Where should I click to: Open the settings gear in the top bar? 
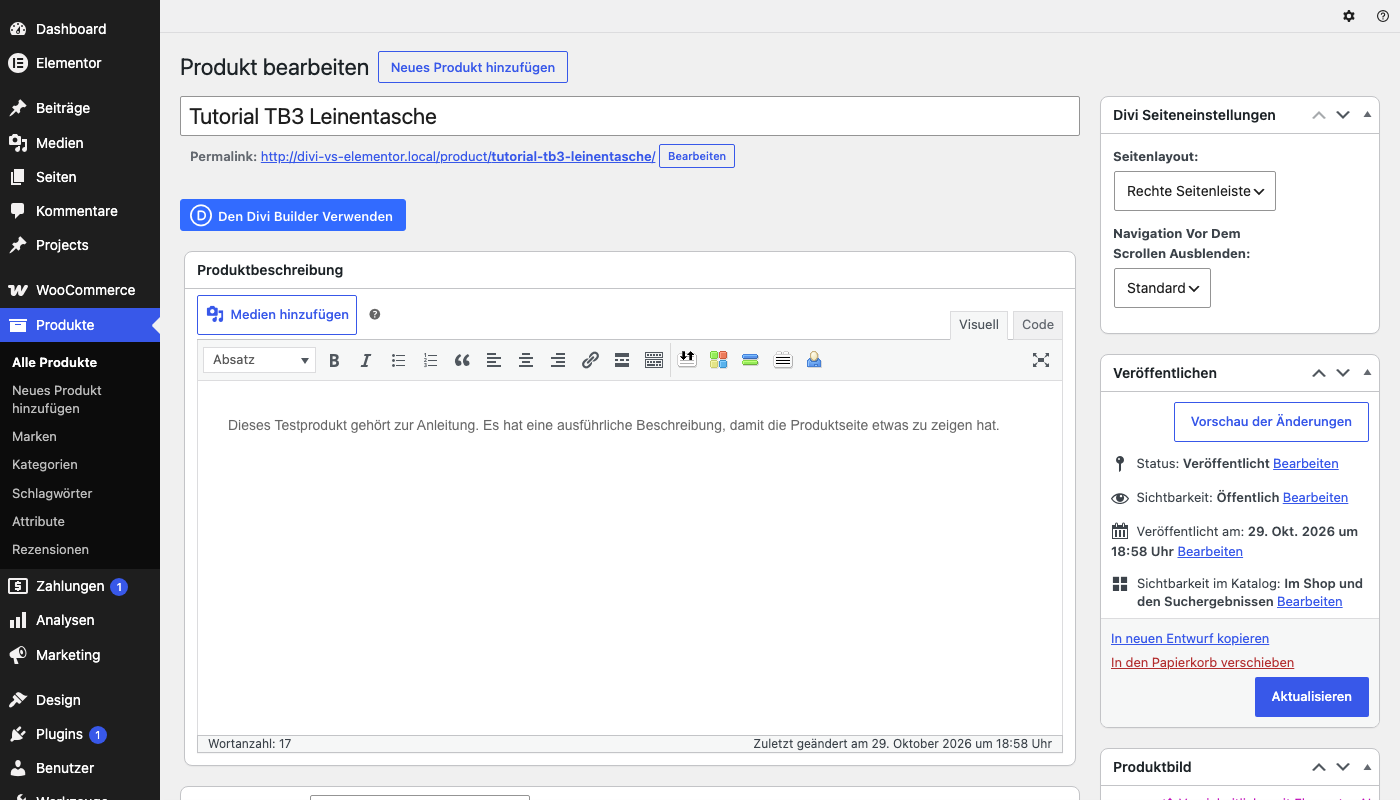[x=1349, y=16]
